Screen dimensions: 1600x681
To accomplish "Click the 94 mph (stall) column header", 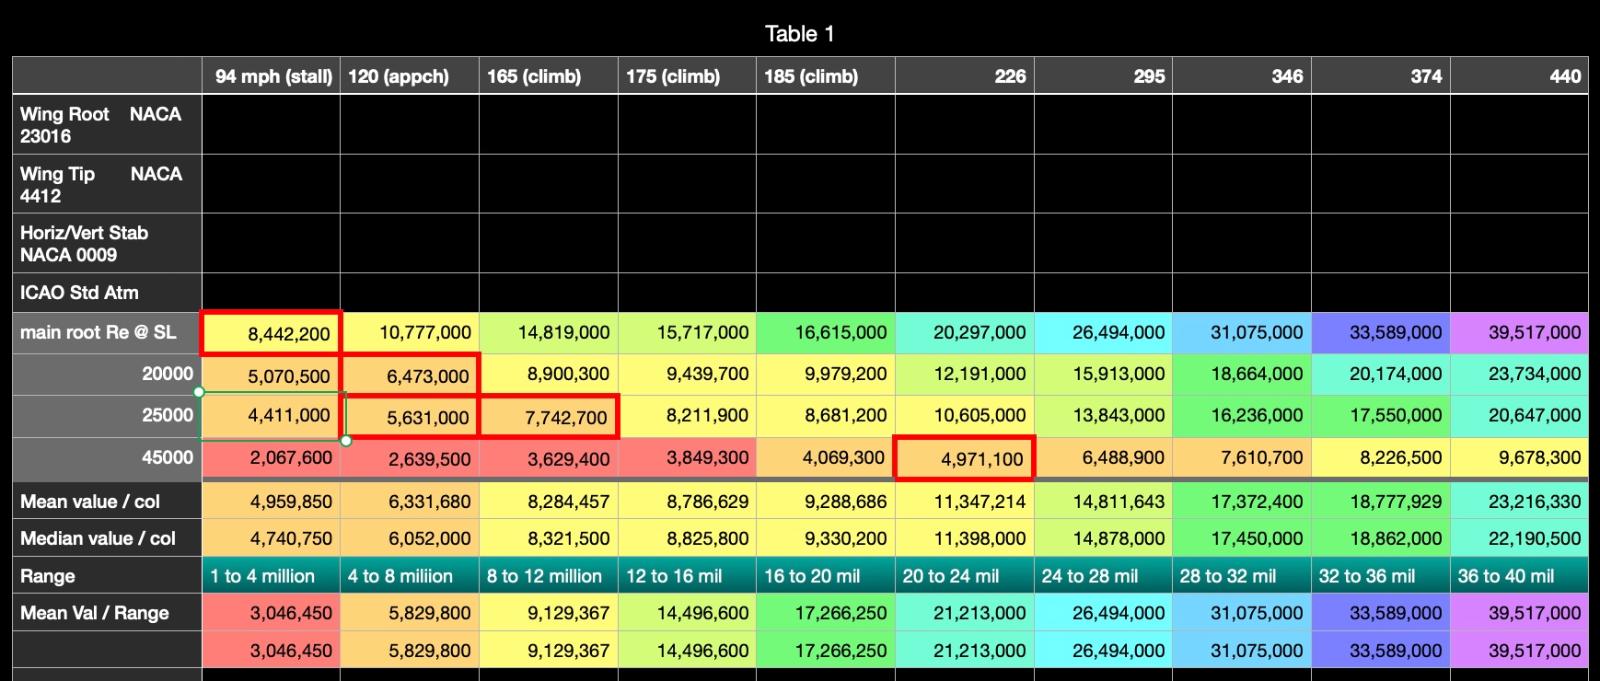I will (x=271, y=76).
